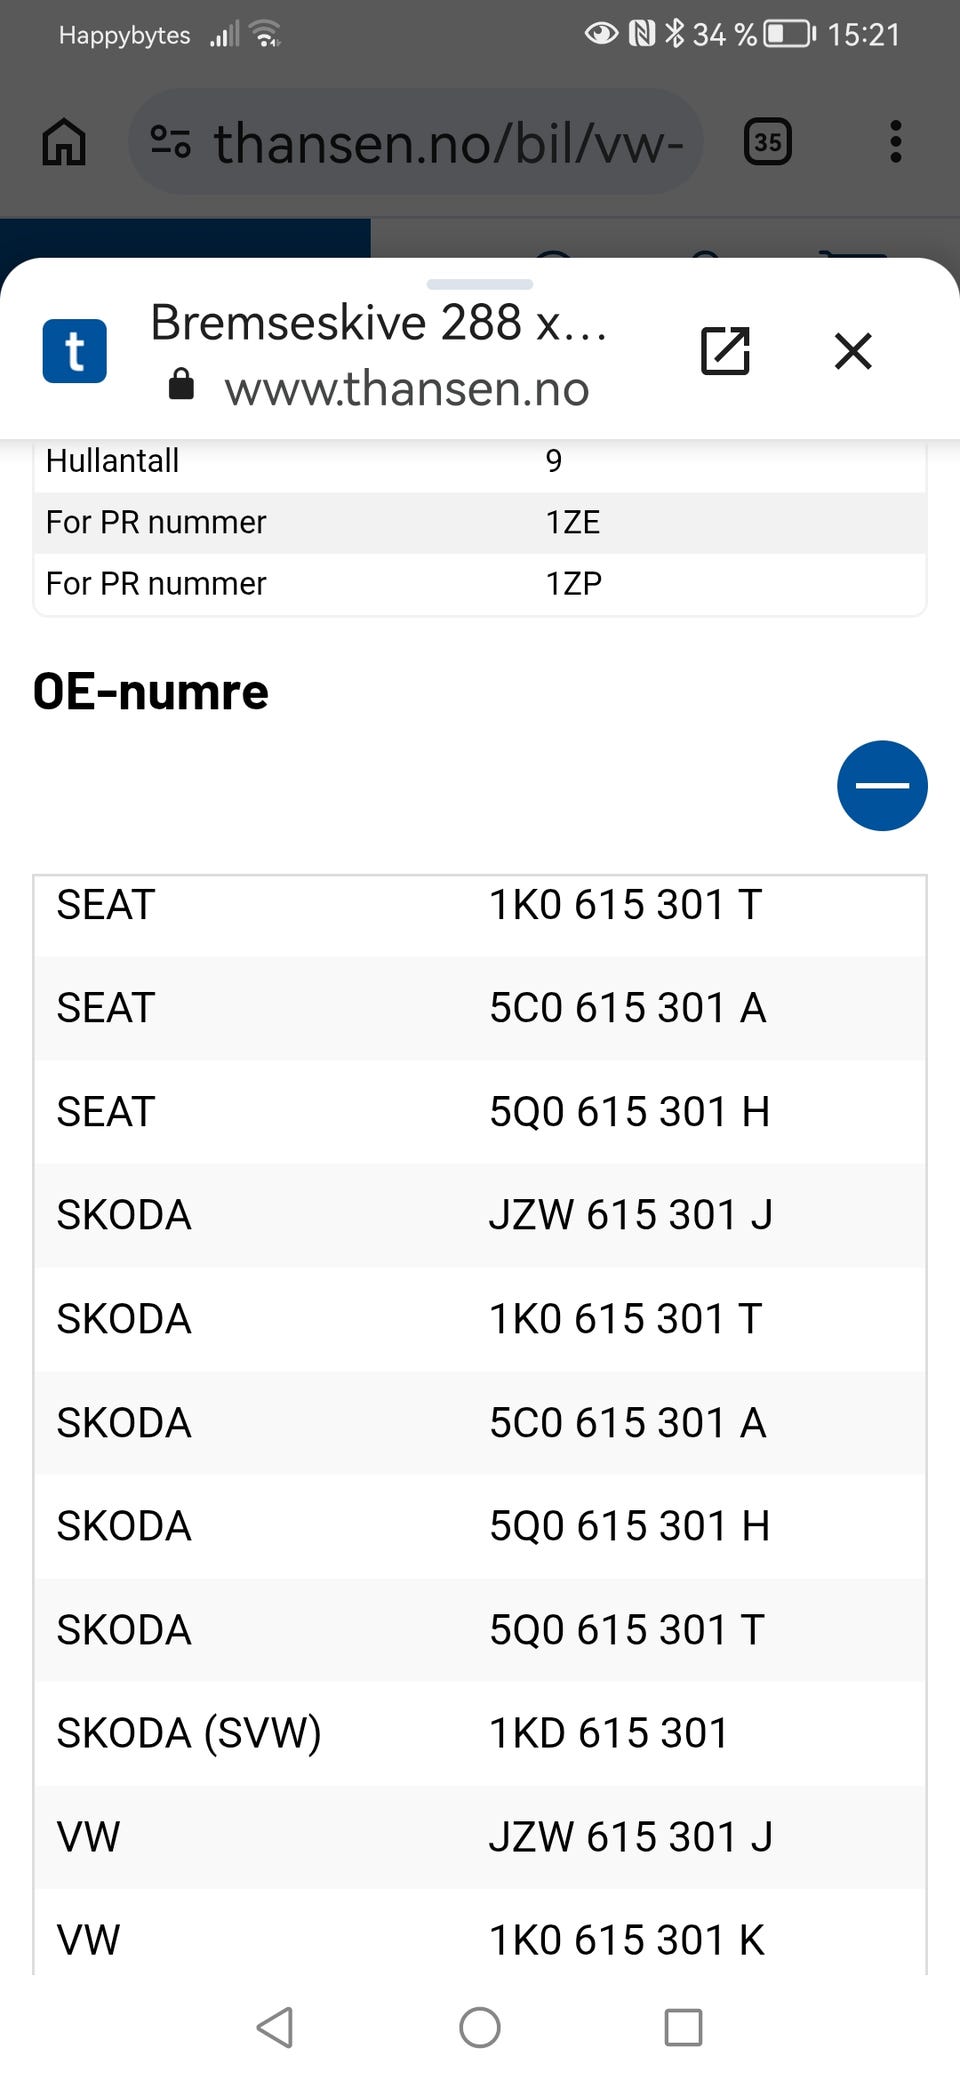Select SEAT 5C0 615 301 A row

pos(480,1008)
